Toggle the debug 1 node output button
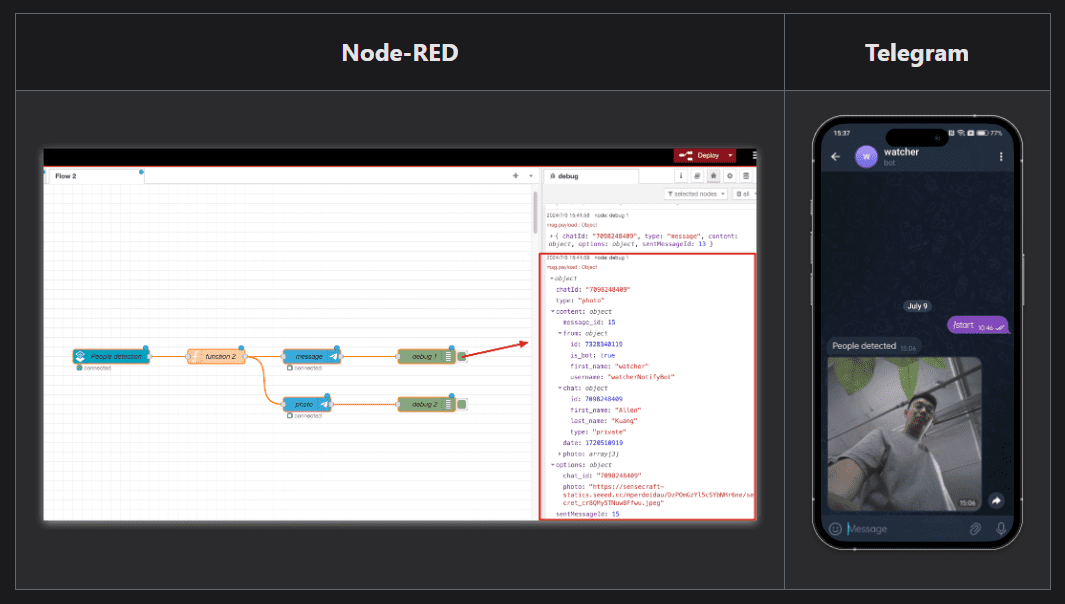This screenshot has width=1065, height=604. click(462, 356)
